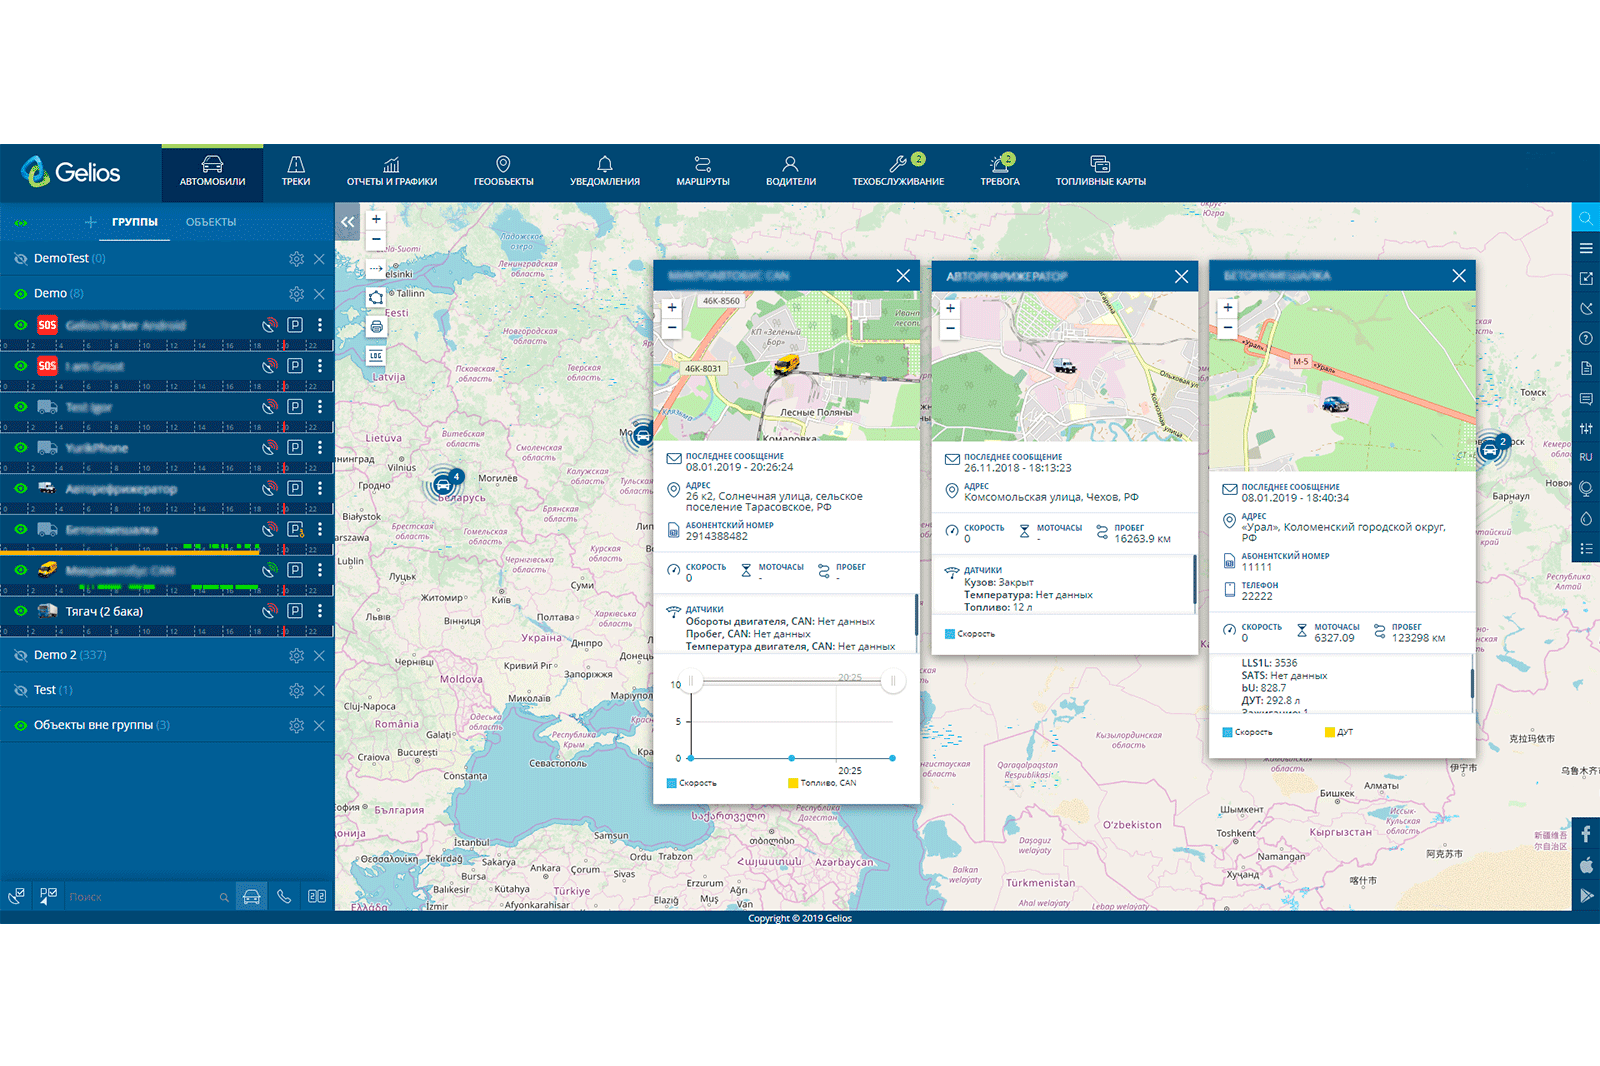
Task: Click the Gelios logo
Action: click(70, 172)
